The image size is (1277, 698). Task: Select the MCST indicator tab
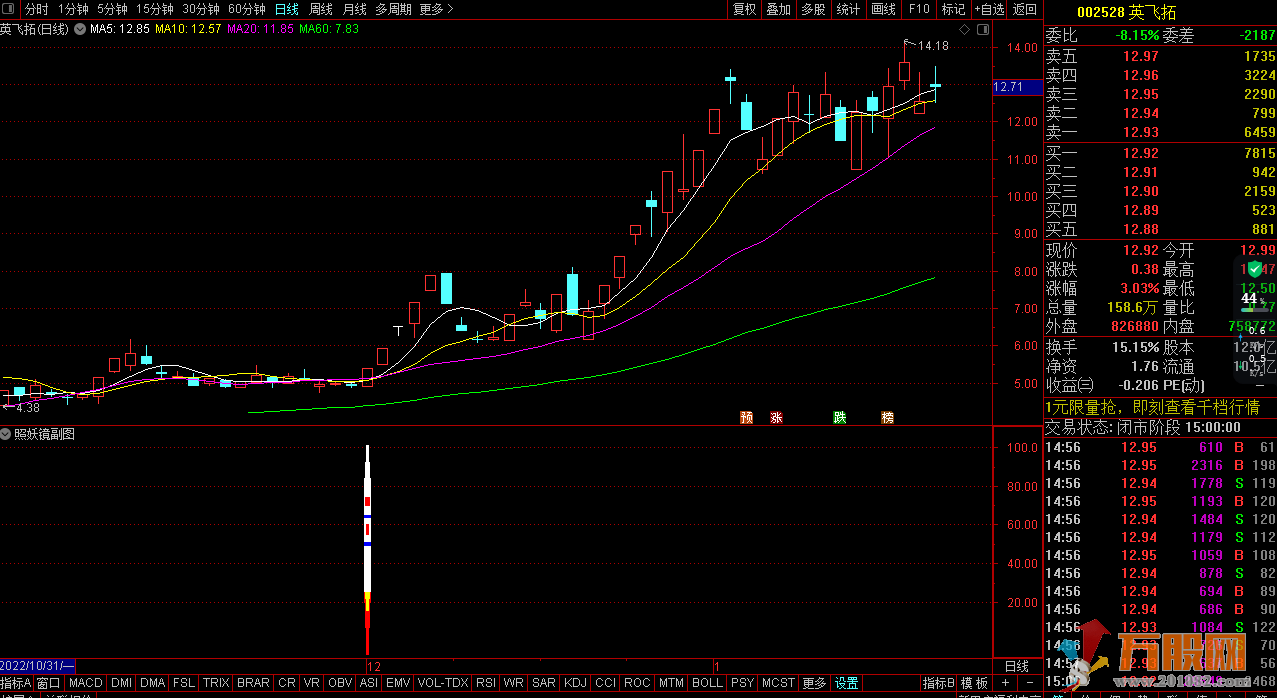coord(778,683)
